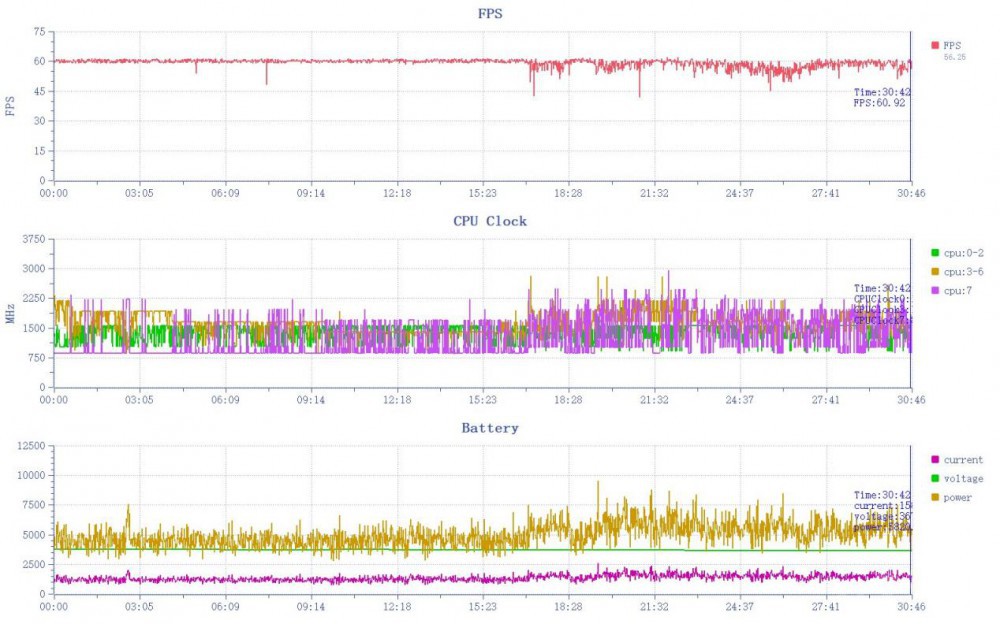Click the '56.25' value under the FPS legend
Screen dimensions: 1000x624
955,57
